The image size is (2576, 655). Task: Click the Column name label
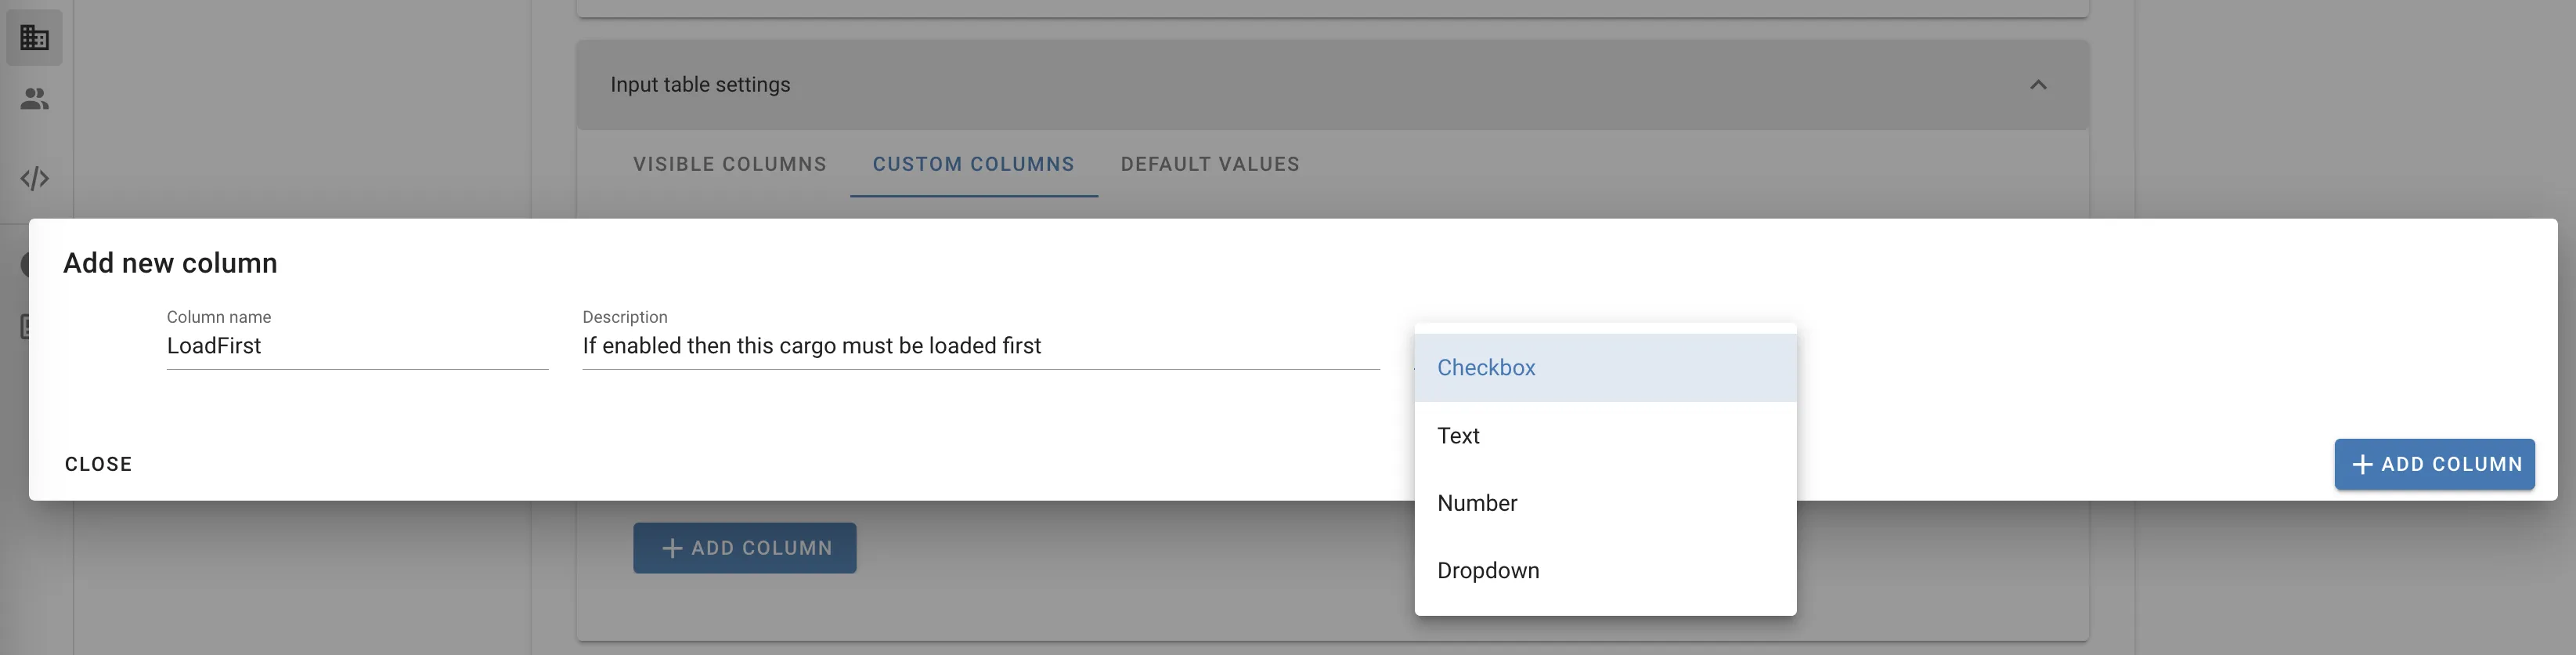click(218, 317)
